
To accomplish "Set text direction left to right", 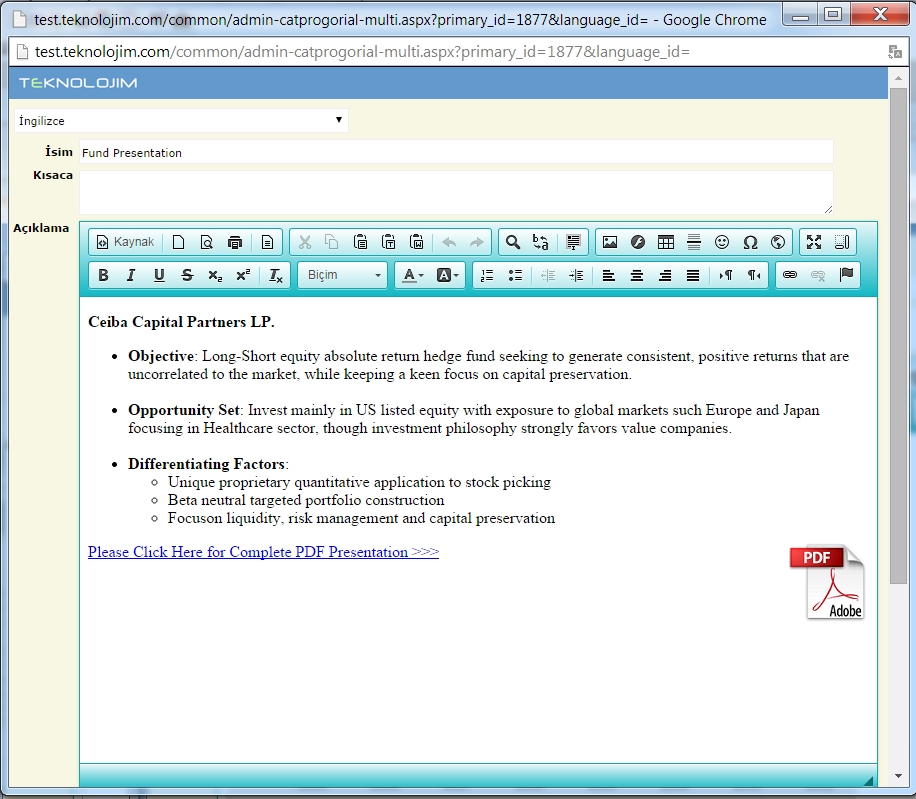I will click(726, 275).
